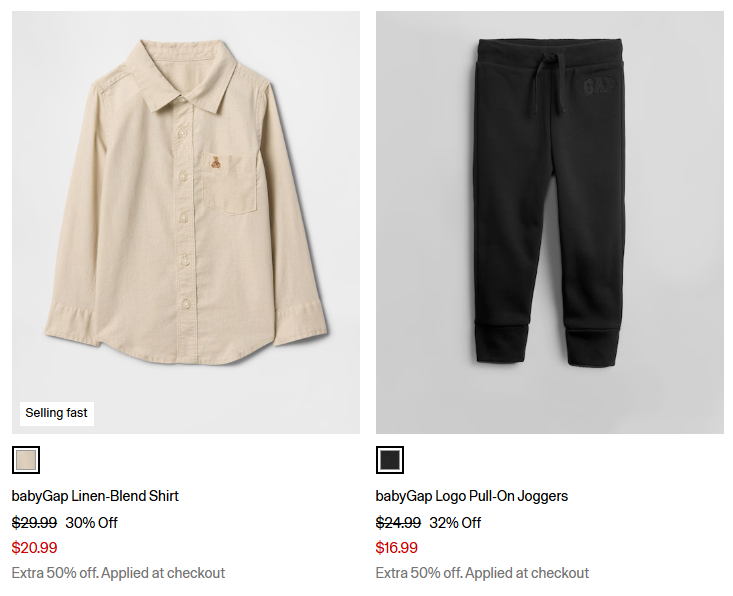This screenshot has height=596, width=733.
Task: Click the brown bear embroidery on the shirt
Action: (x=214, y=161)
